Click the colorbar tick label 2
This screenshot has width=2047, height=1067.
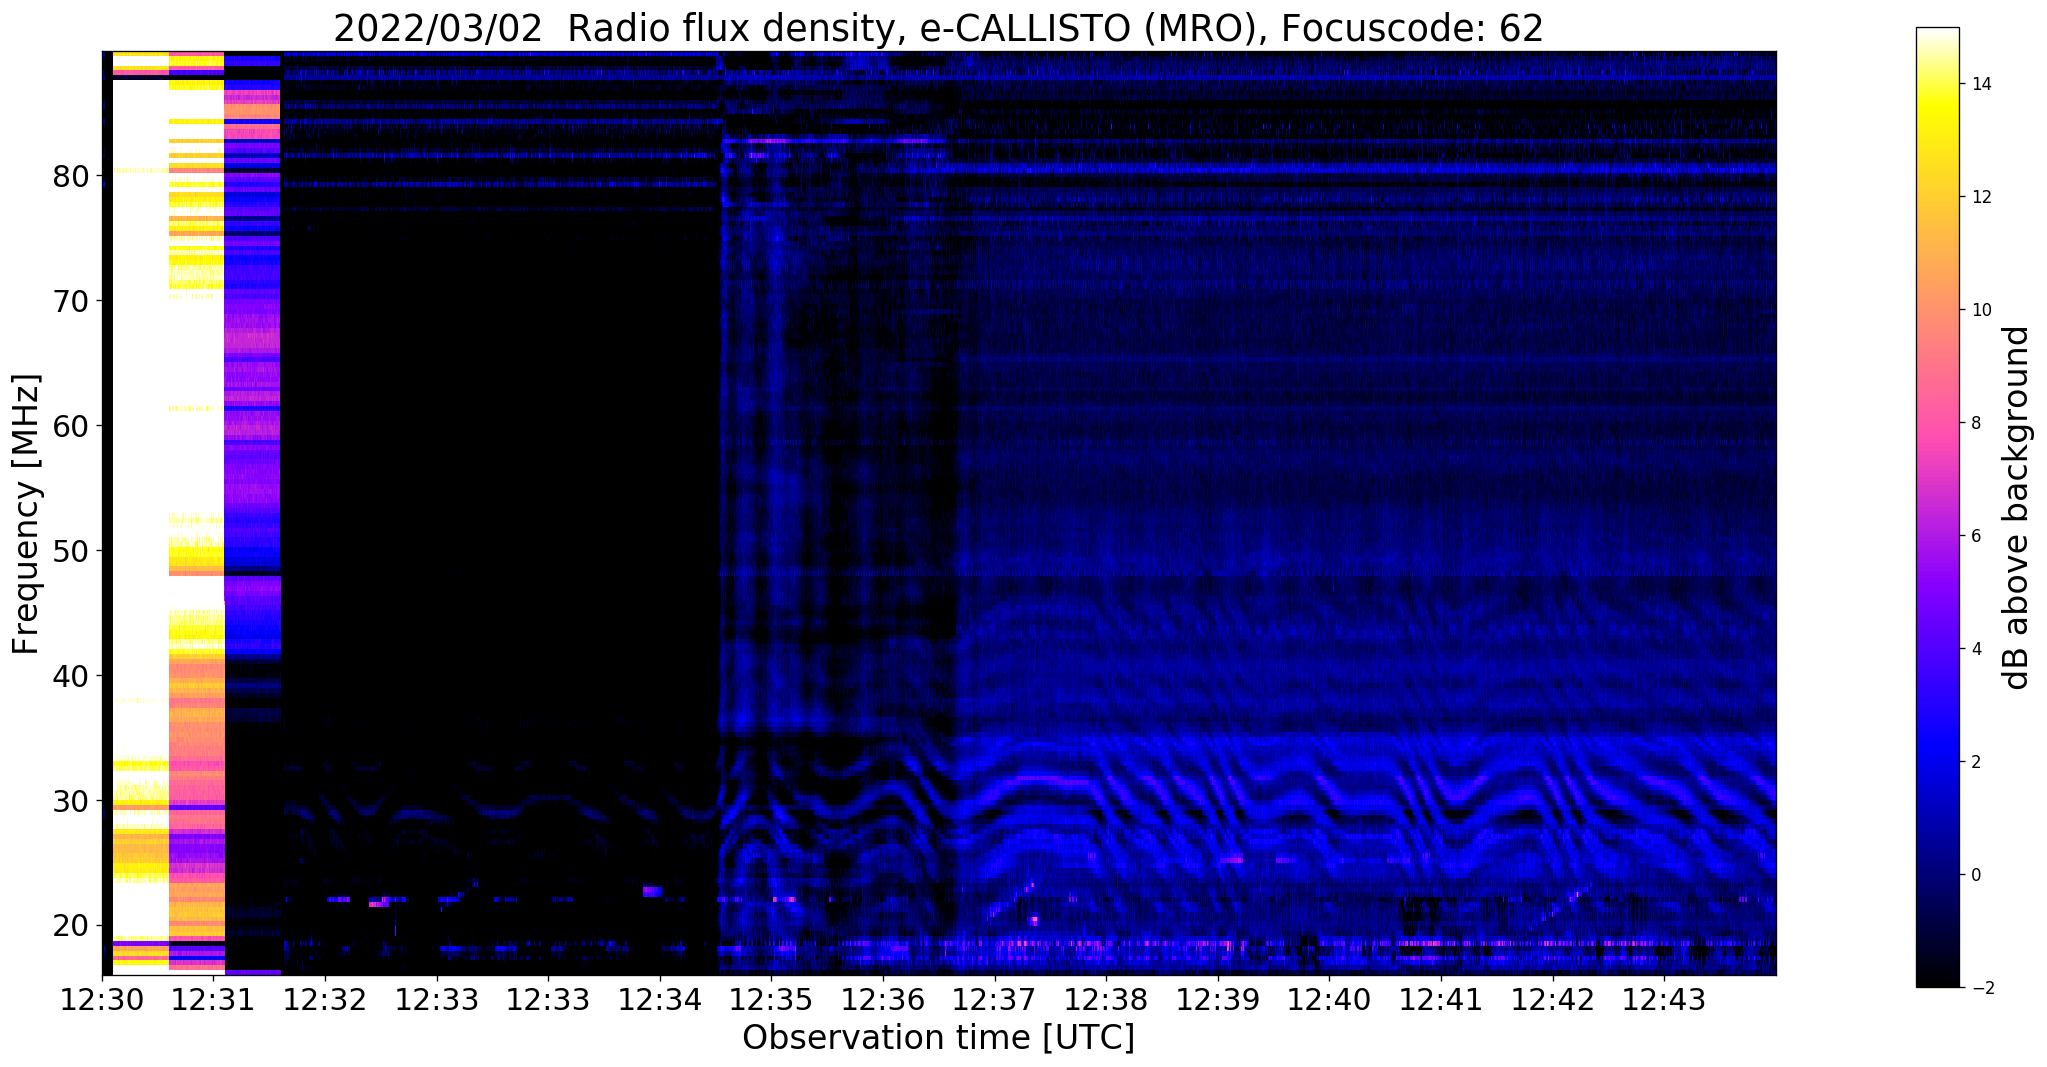coord(1975,762)
